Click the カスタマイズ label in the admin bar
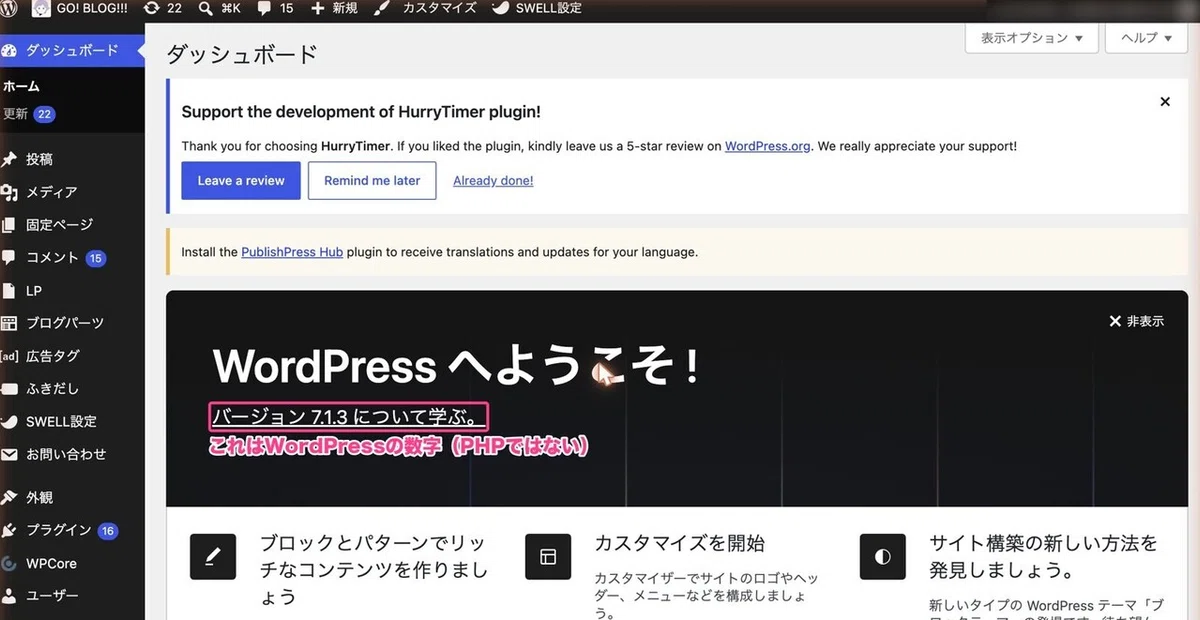 click(440, 8)
